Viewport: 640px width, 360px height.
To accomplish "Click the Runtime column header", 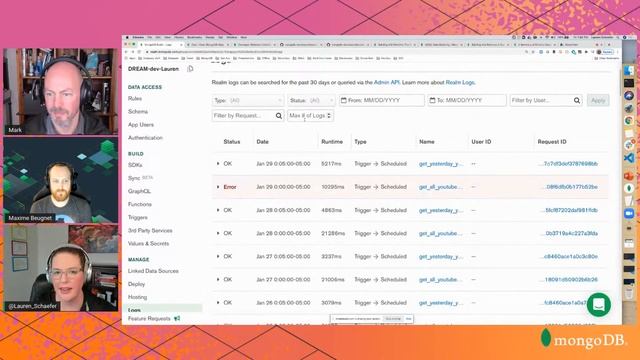I will 332,142.
